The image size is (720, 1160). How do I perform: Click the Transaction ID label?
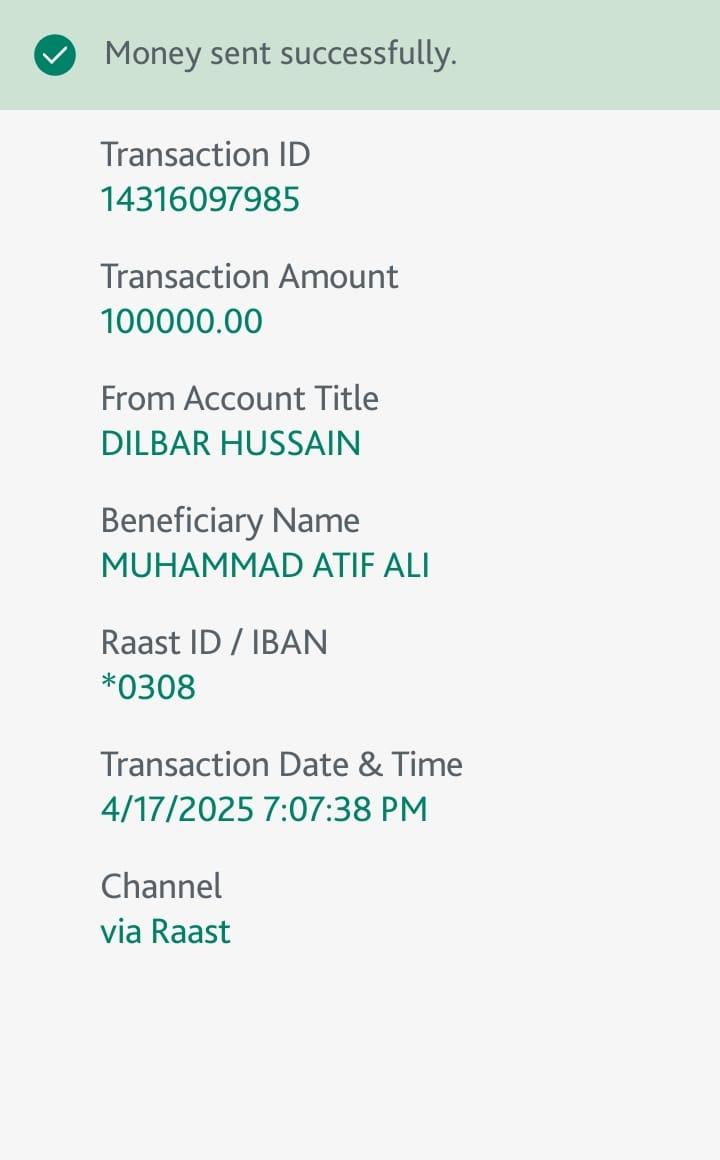(205, 155)
